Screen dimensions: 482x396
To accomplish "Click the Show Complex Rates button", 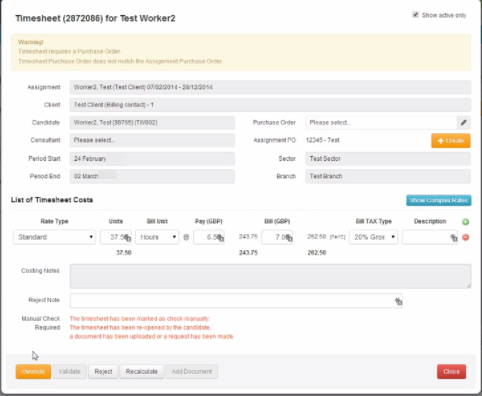I will click(x=438, y=200).
